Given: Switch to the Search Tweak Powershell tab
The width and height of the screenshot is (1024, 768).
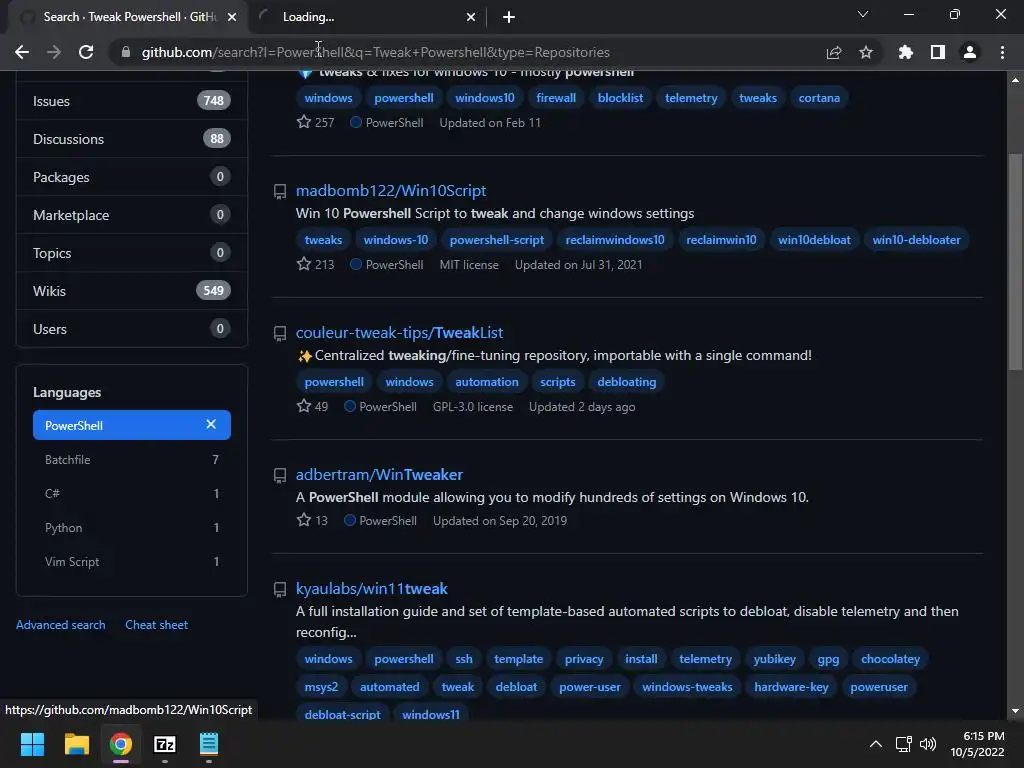Looking at the screenshot, I should click(129, 17).
